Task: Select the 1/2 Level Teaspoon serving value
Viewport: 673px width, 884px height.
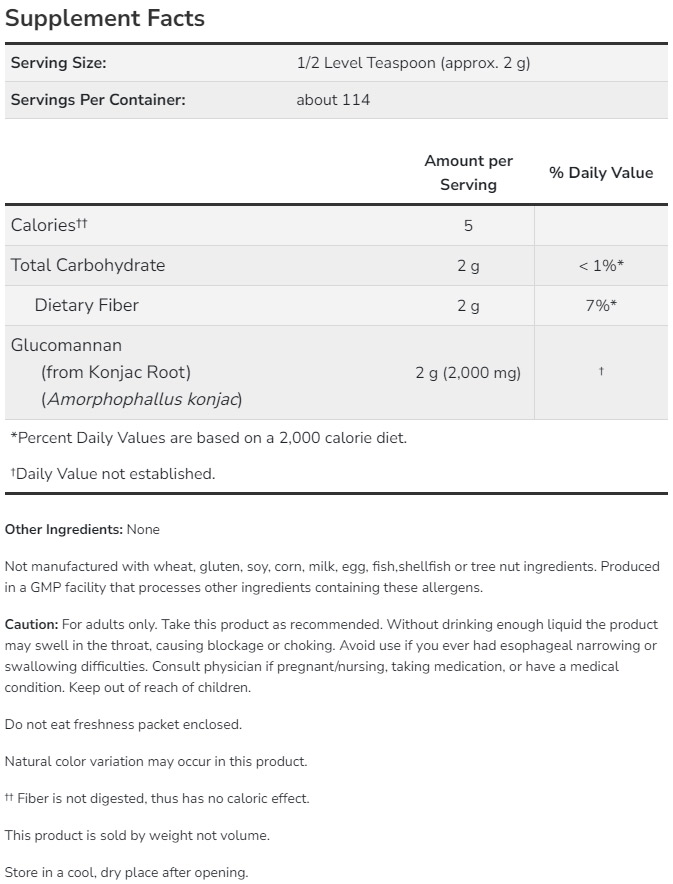Action: click(413, 63)
